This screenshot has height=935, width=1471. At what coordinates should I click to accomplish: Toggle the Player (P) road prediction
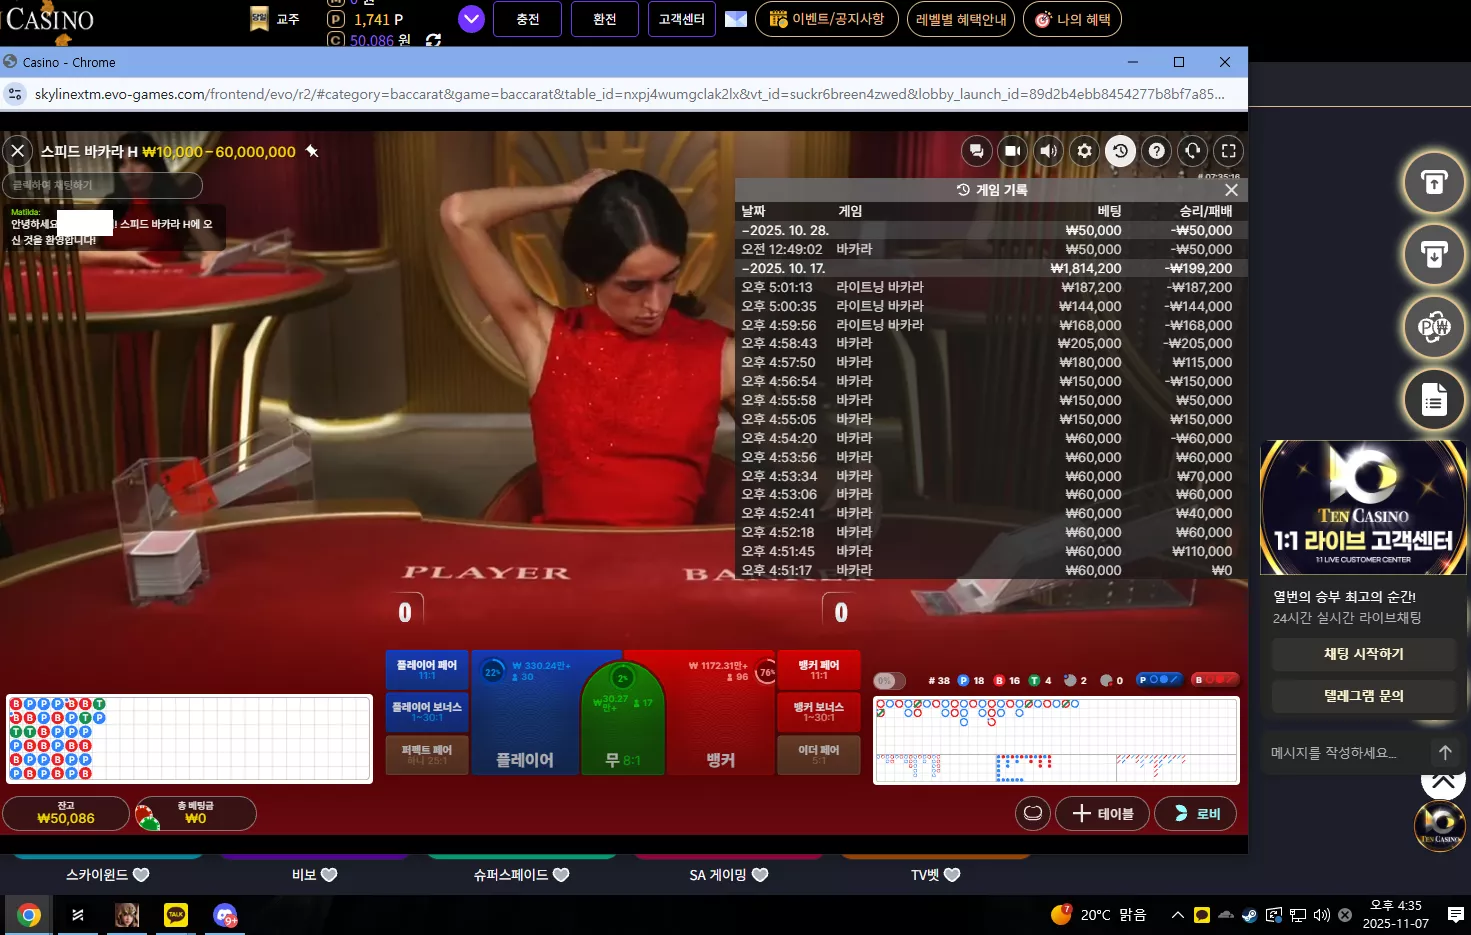[1158, 680]
